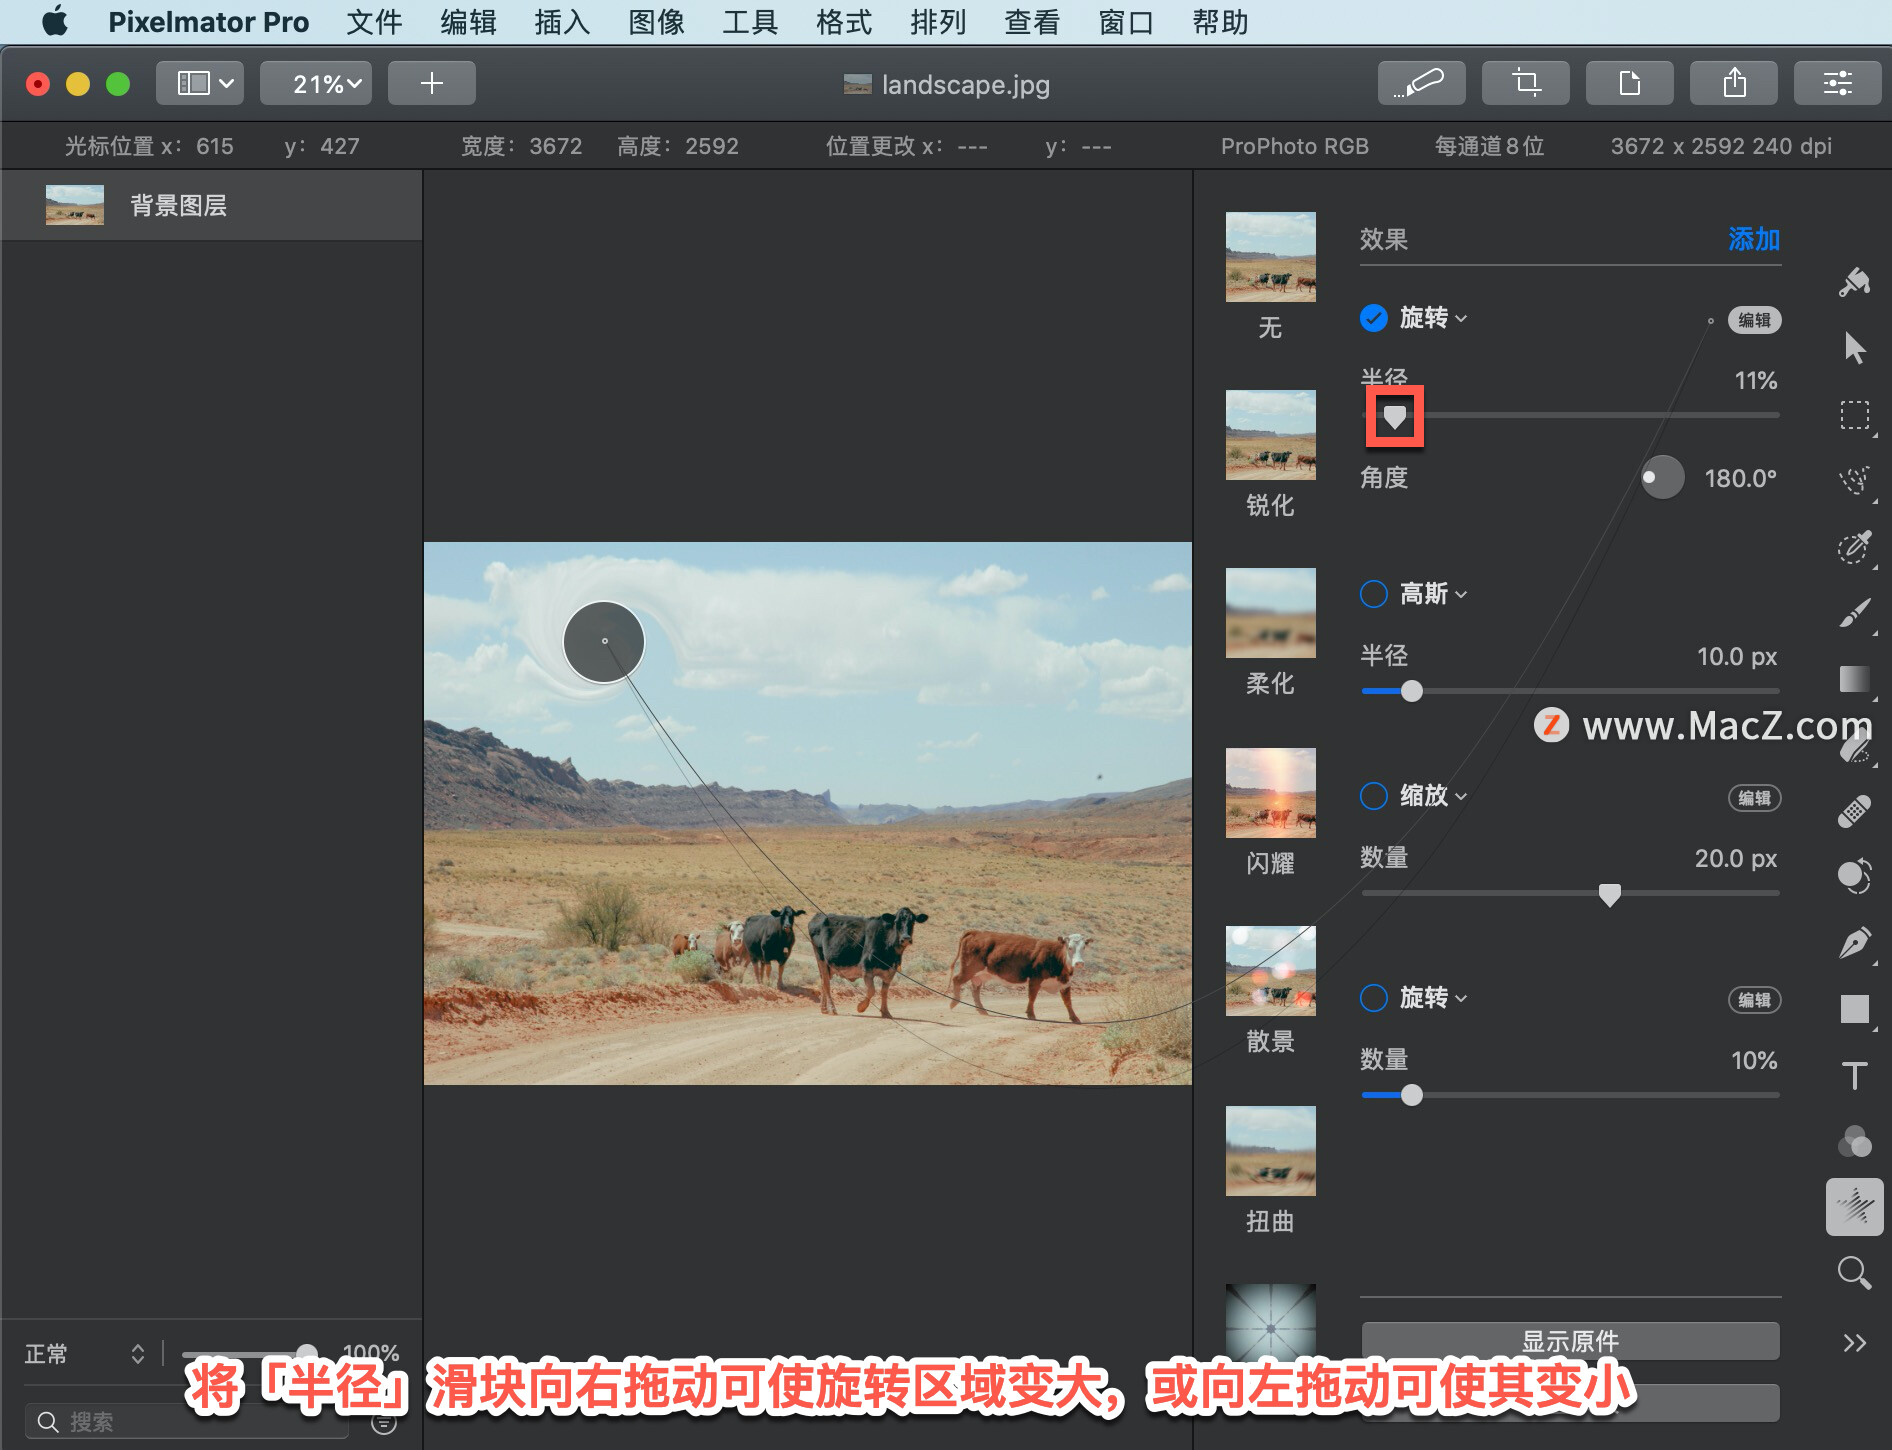1892x1450 pixels.
Task: Open the 工具 menu
Action: [750, 22]
